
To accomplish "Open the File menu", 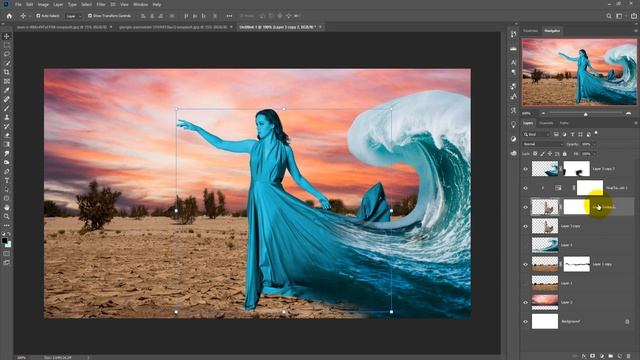I will [18, 4].
